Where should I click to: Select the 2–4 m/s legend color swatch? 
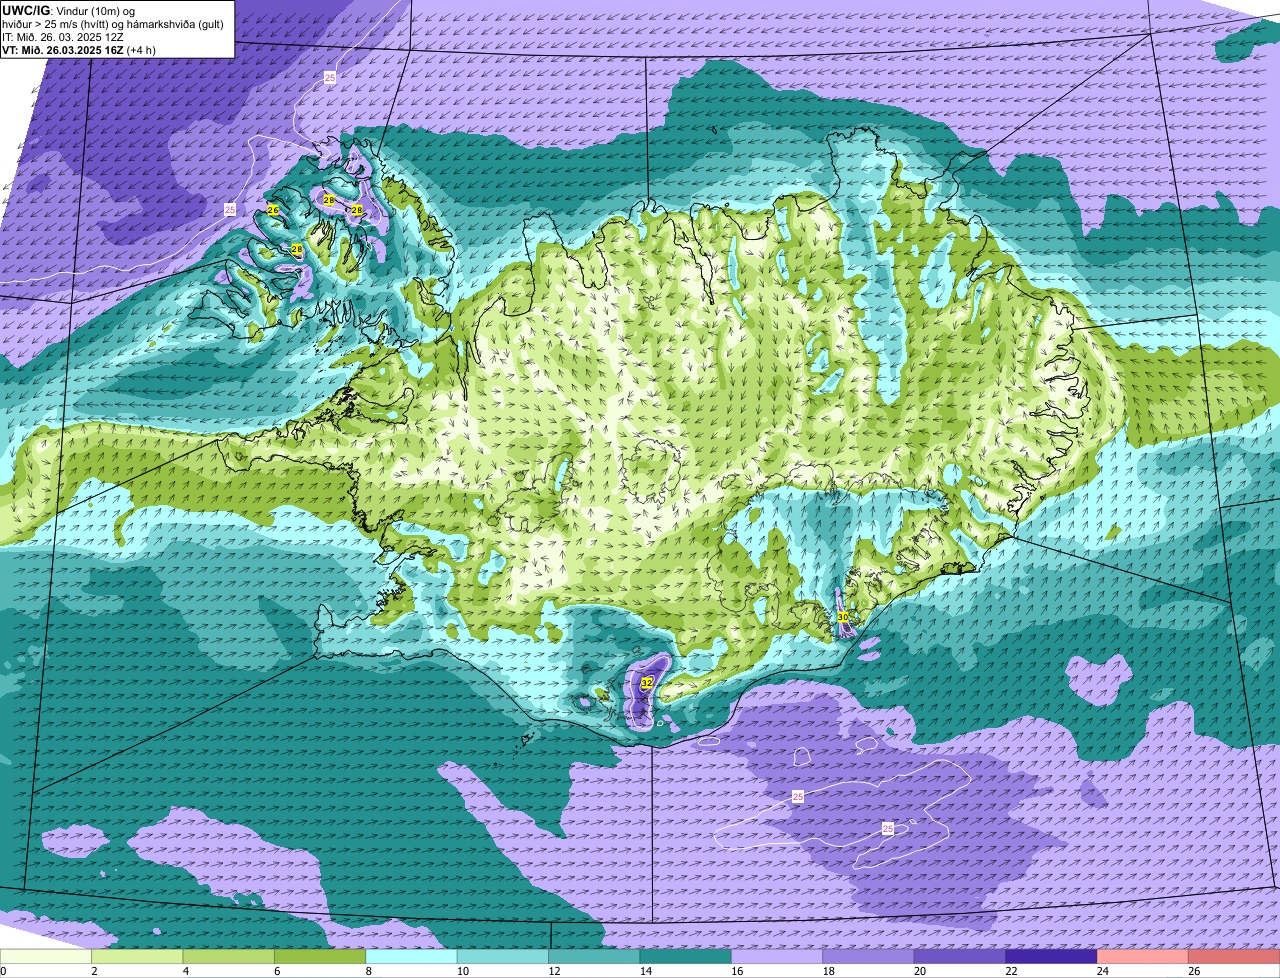coord(138,956)
